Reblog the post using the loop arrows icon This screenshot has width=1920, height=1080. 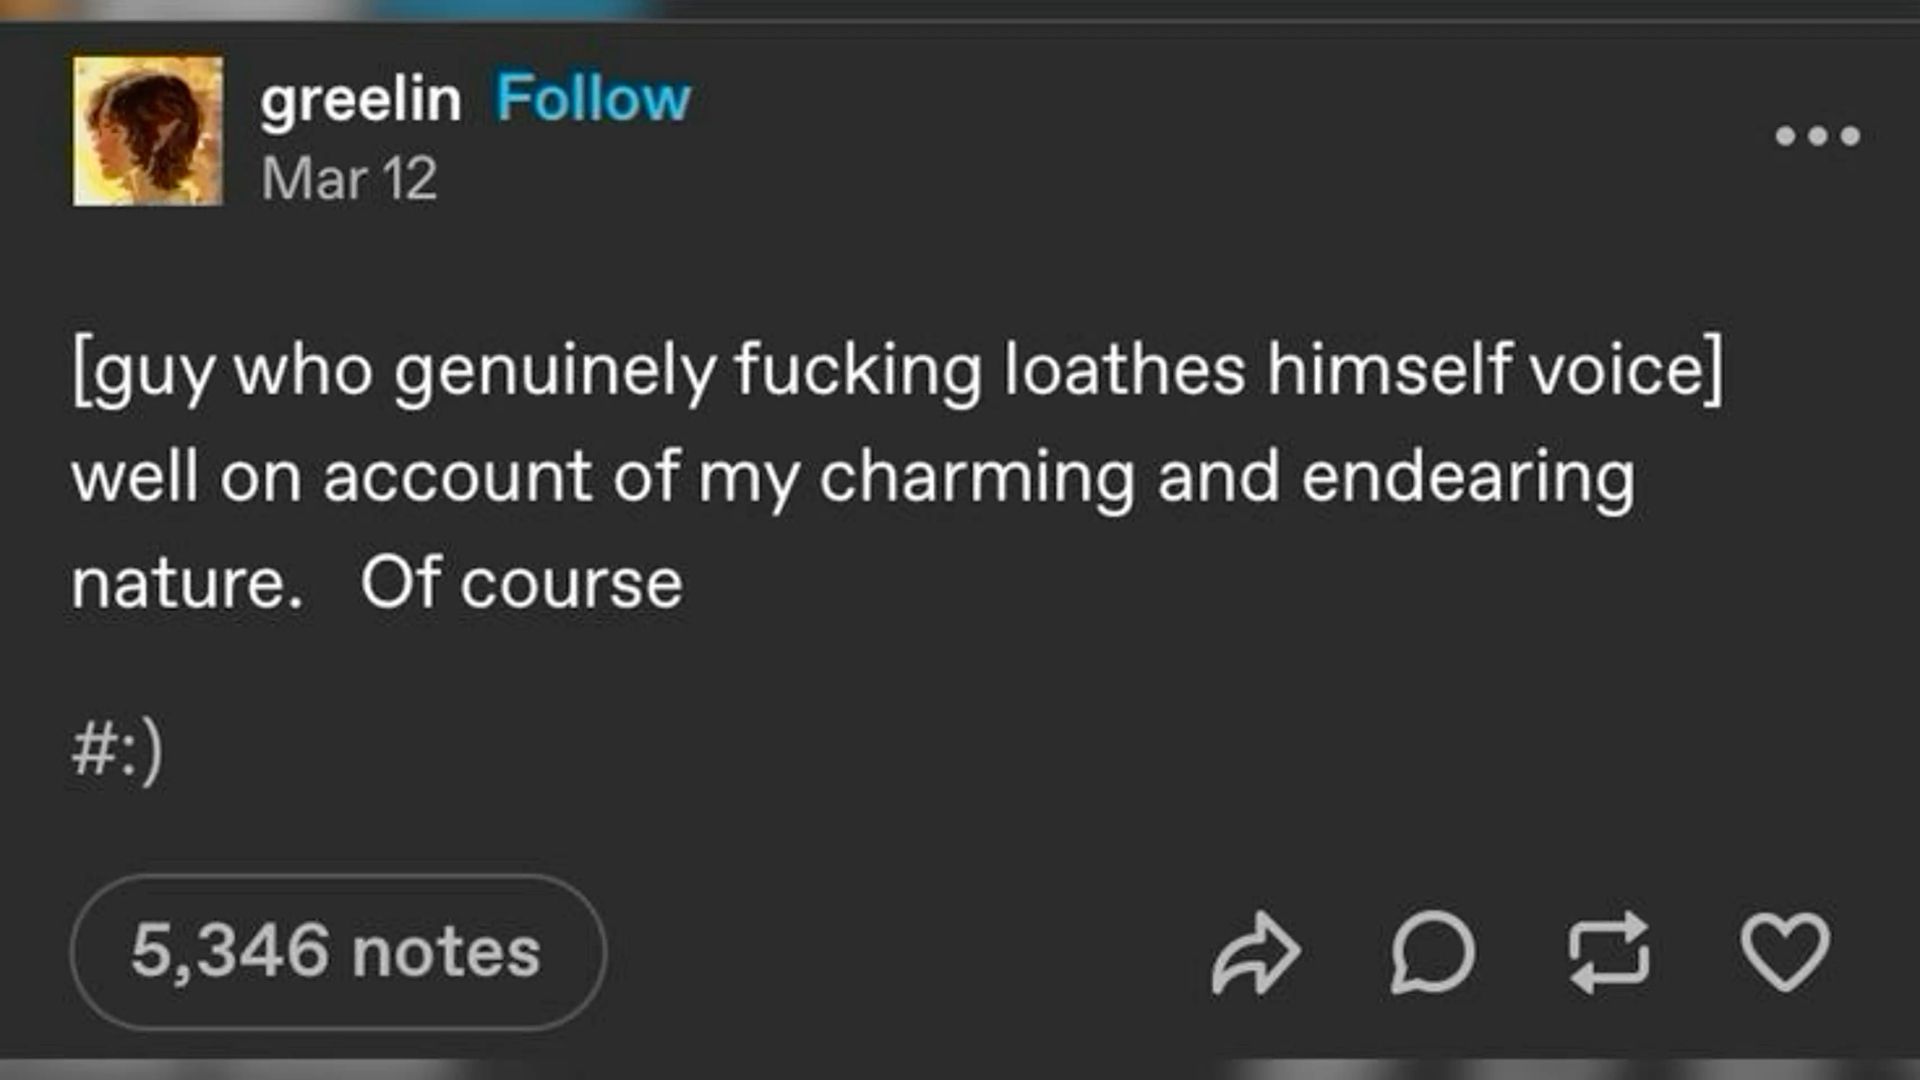point(1608,952)
